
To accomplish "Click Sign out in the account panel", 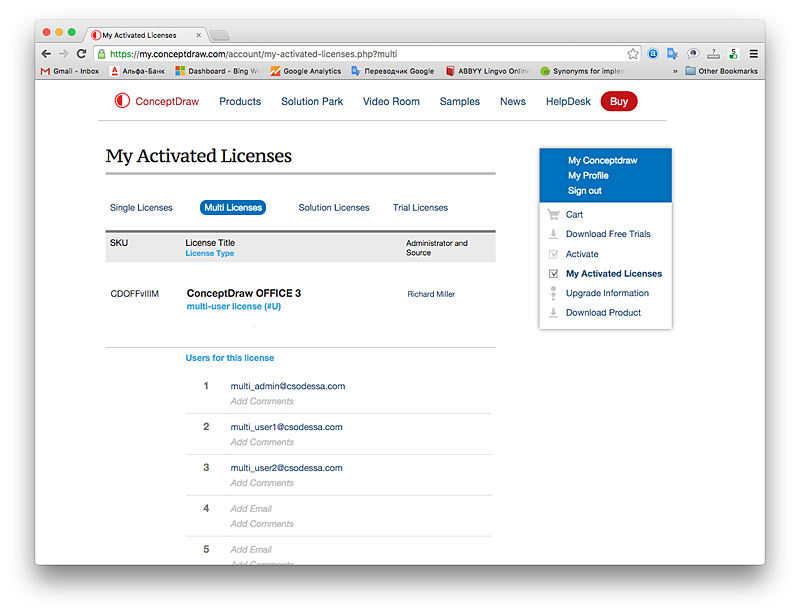I will [585, 191].
